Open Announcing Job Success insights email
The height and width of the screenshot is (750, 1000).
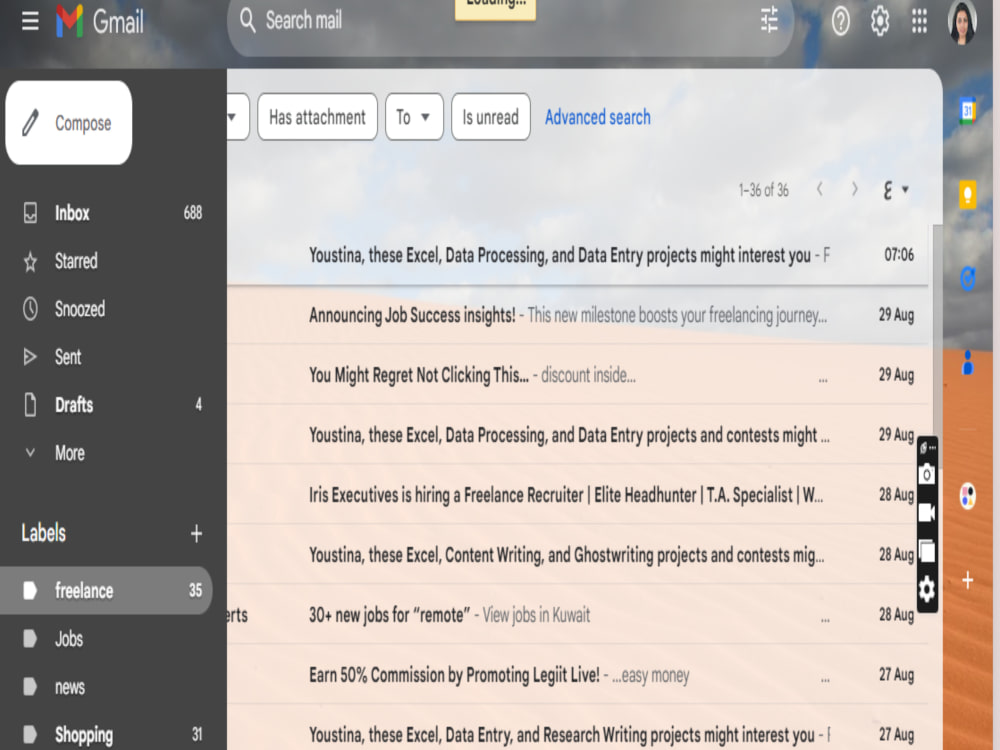pos(578,315)
